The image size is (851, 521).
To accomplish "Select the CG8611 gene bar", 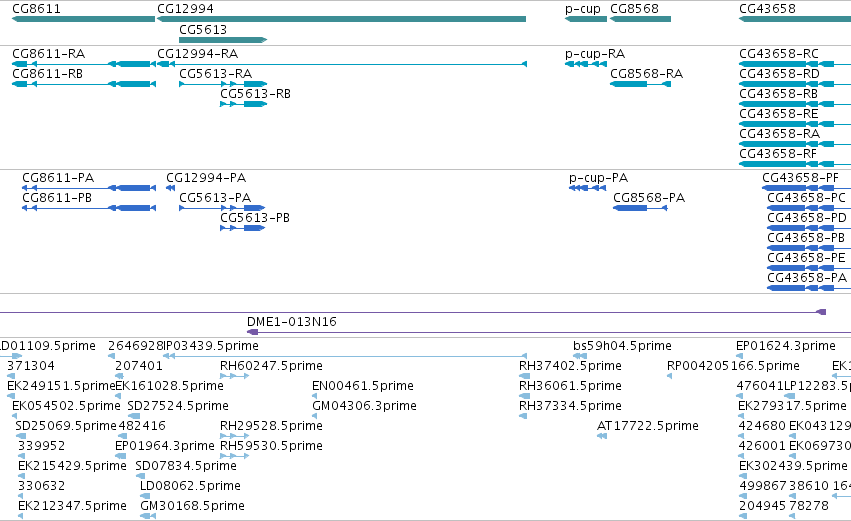I will pos(84,19).
